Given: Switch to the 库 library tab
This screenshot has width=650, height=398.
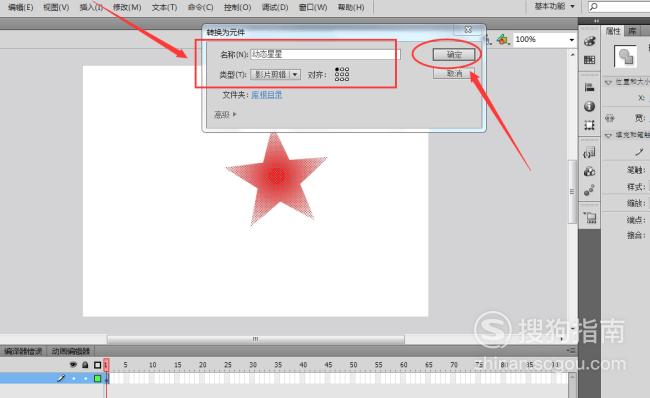Looking at the screenshot, I should click(x=632, y=31).
